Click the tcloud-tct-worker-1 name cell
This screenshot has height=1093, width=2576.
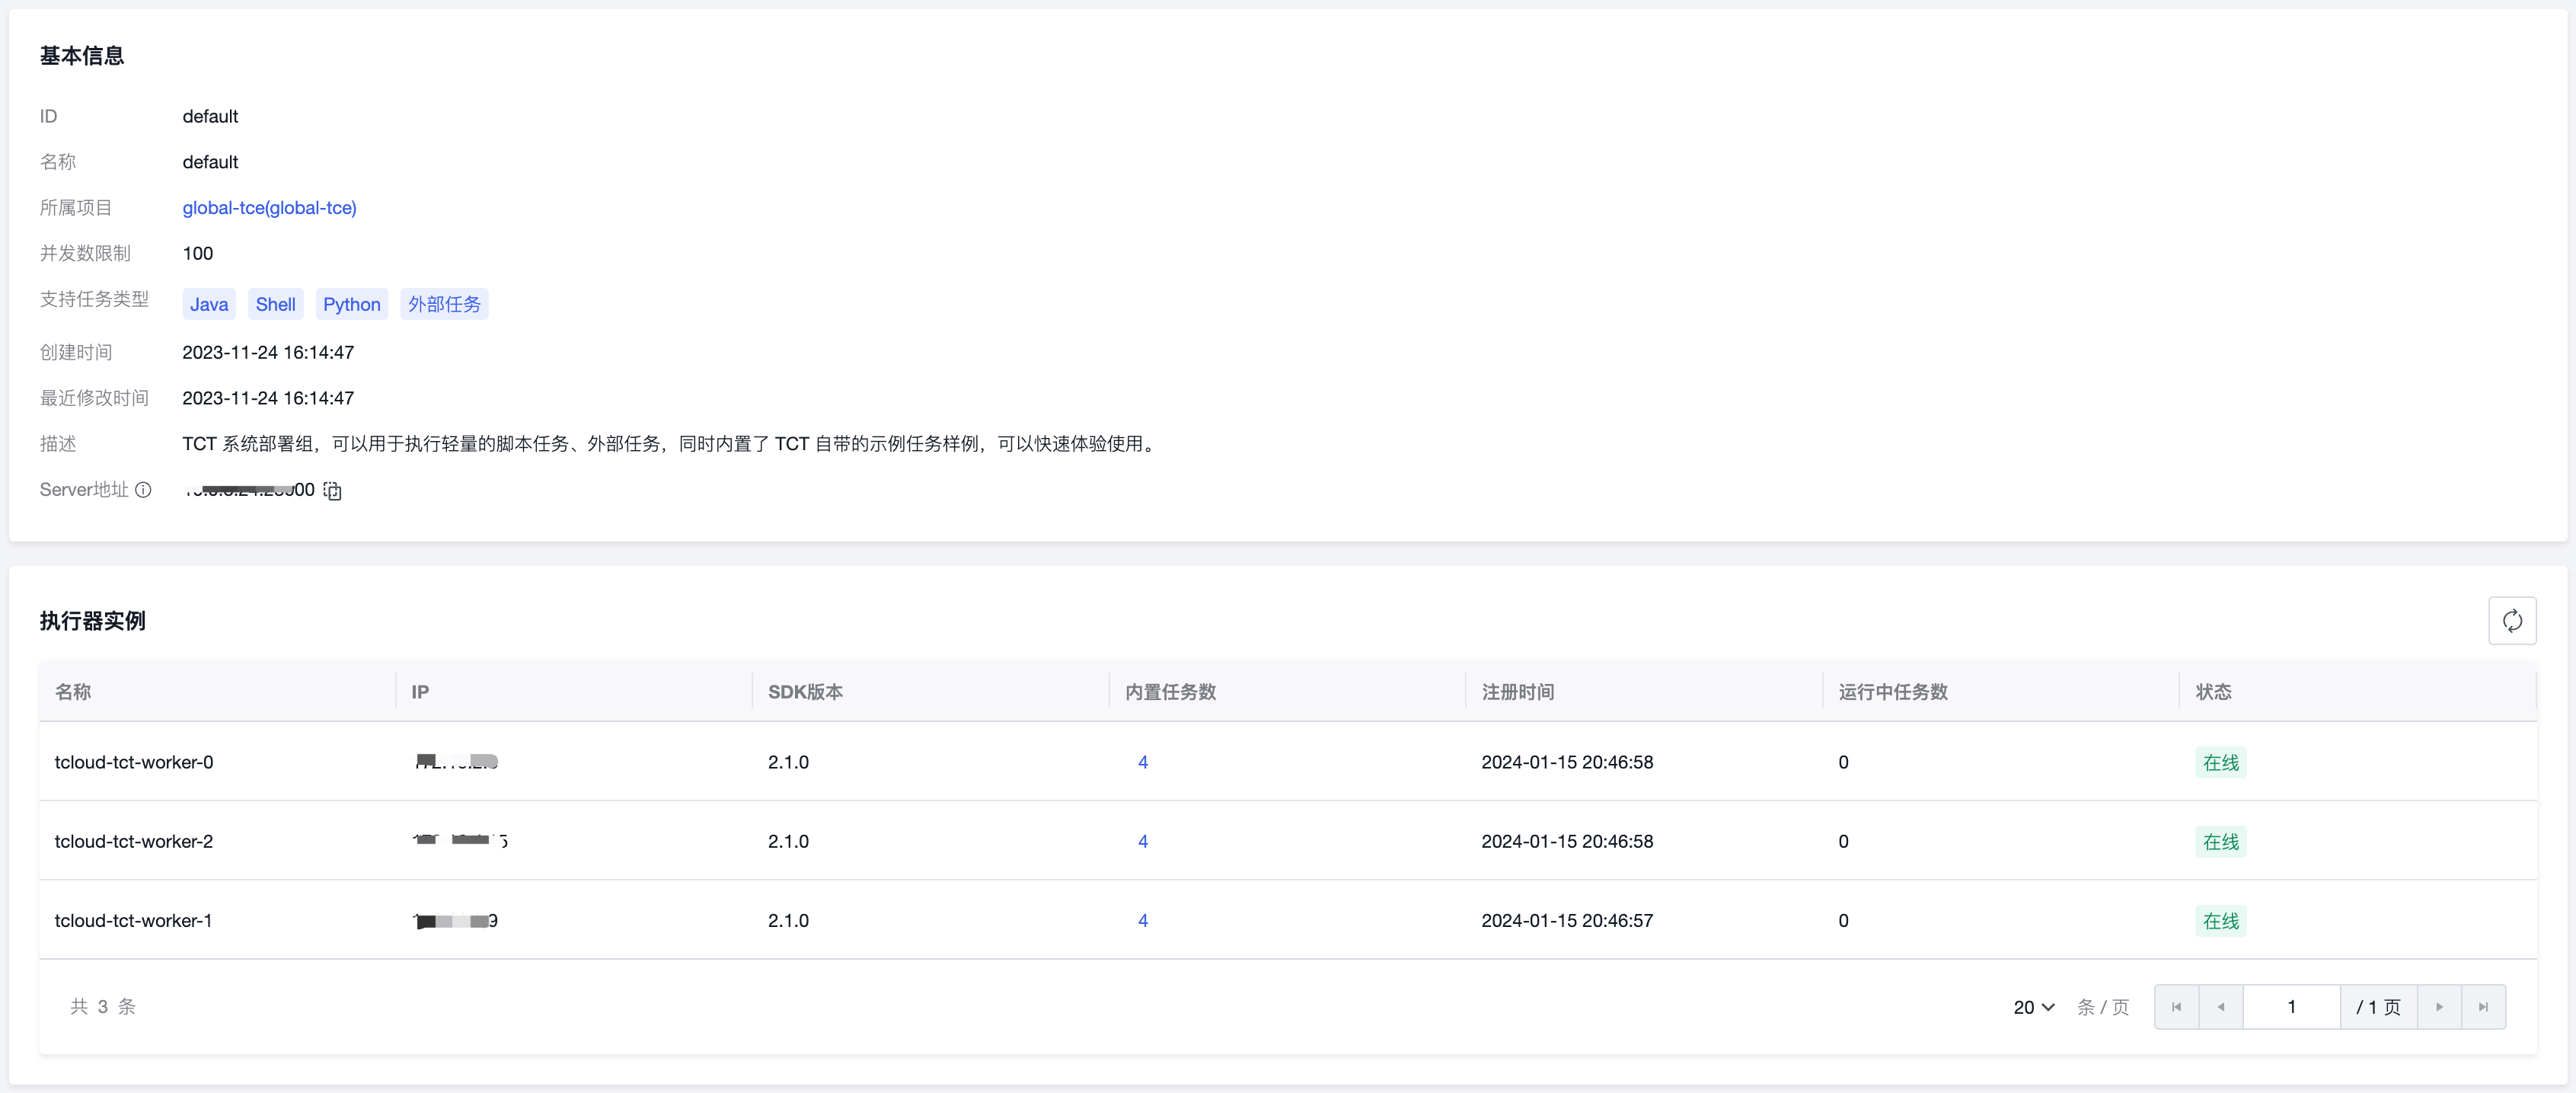[x=133, y=920]
